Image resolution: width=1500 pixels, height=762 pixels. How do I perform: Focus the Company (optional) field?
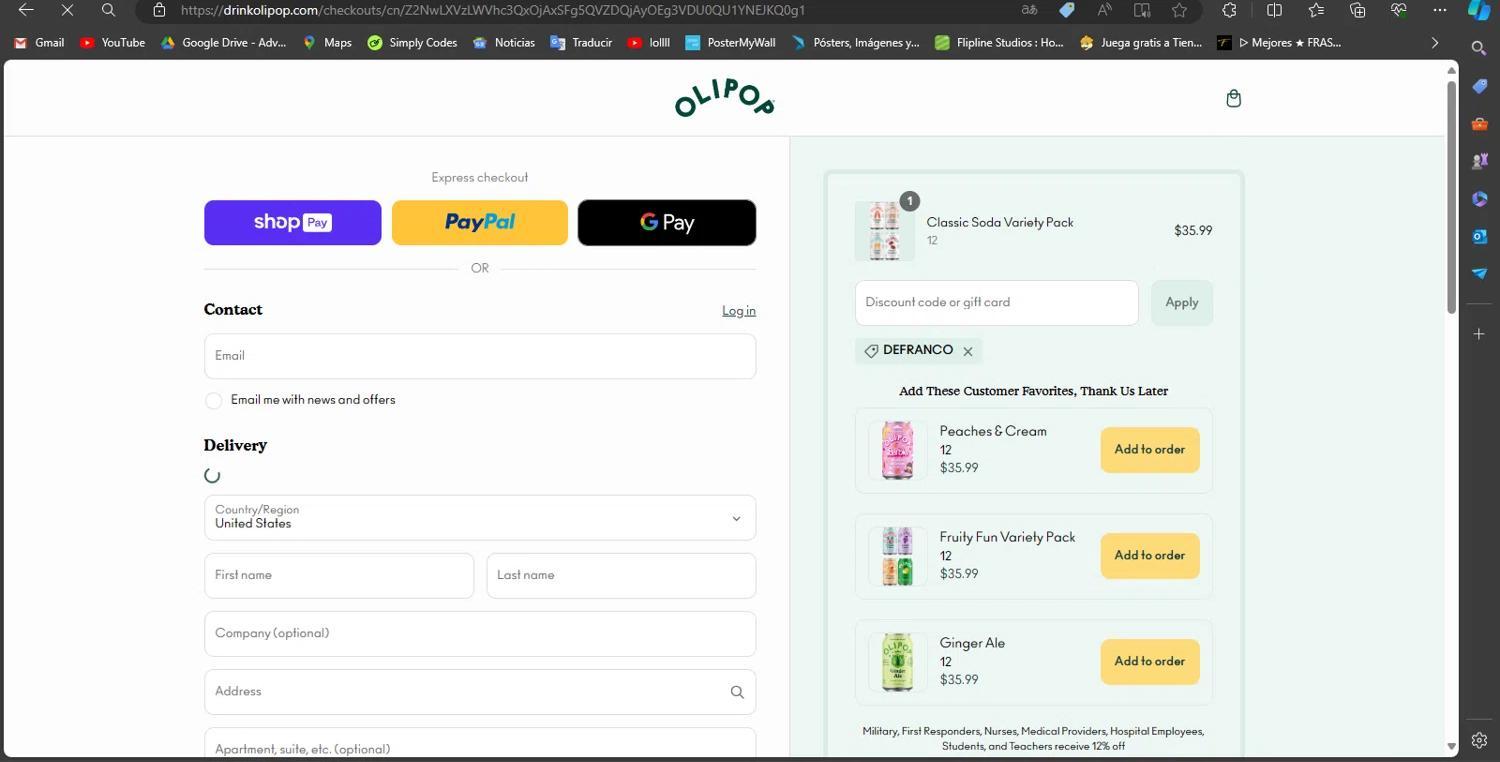pyautogui.click(x=480, y=634)
